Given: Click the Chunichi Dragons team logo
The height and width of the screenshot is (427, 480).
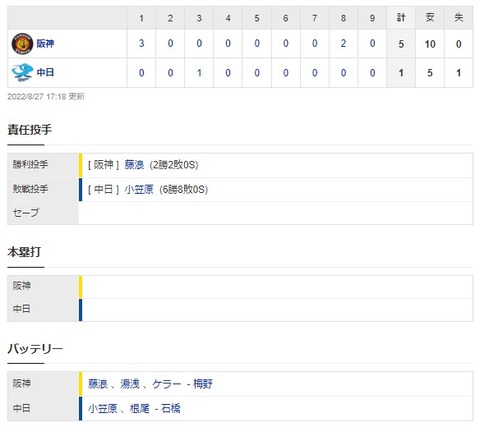Looking at the screenshot, I should click(x=22, y=73).
